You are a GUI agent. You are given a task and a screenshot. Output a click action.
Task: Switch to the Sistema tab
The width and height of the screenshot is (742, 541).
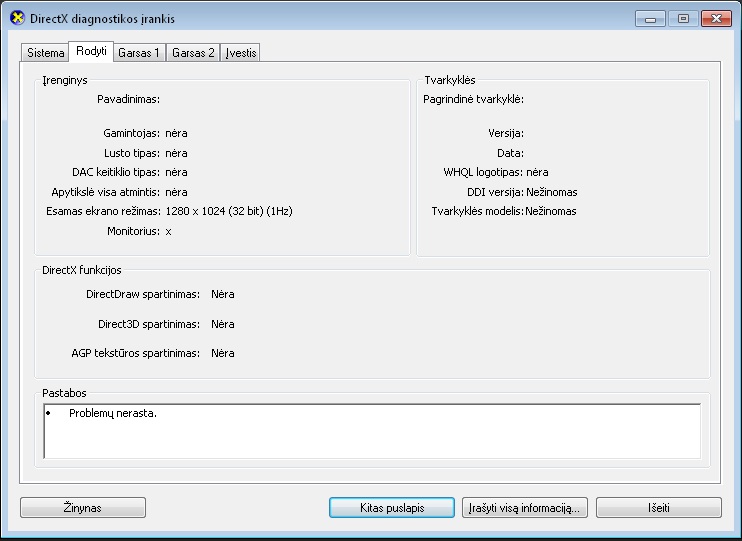click(45, 53)
